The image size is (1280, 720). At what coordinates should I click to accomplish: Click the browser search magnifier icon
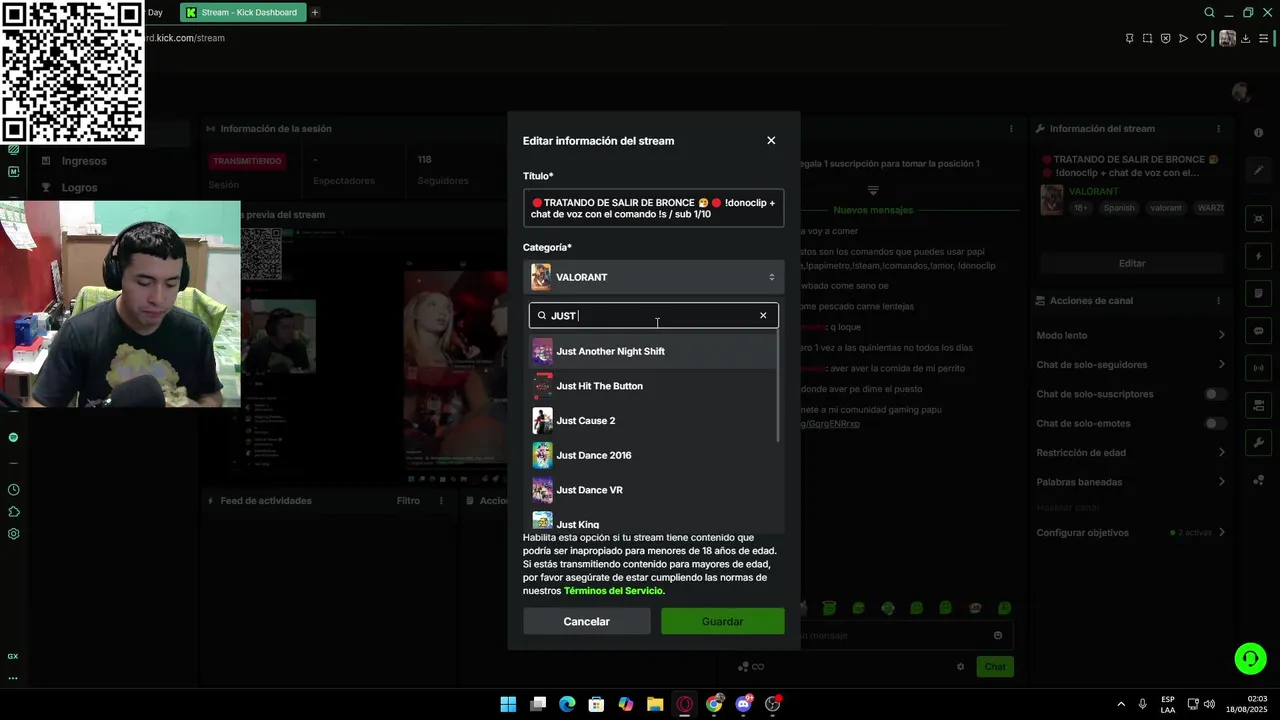1209,13
